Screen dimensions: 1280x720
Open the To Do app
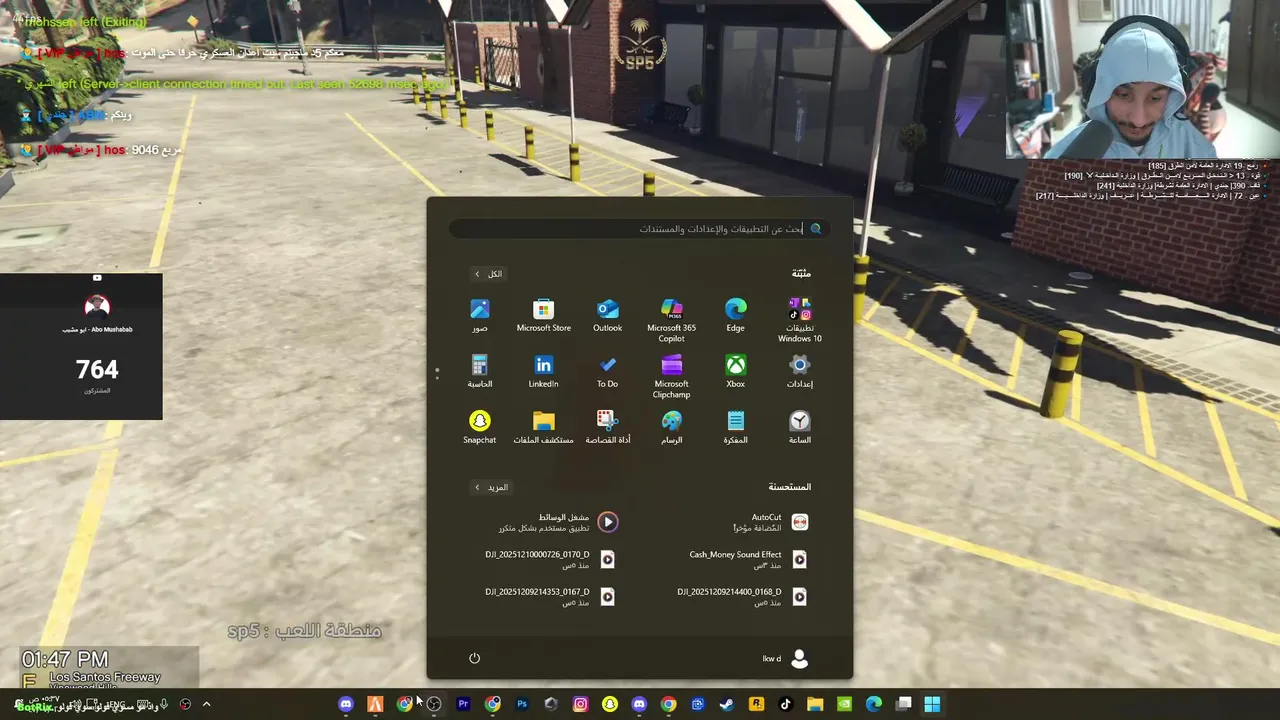coord(608,371)
